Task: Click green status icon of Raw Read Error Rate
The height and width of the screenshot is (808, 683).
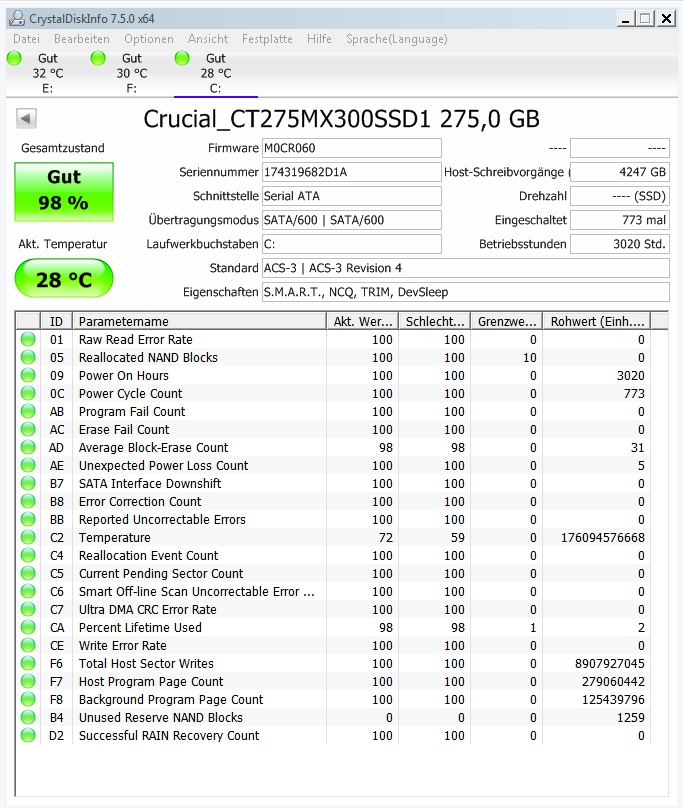Action: 28,340
